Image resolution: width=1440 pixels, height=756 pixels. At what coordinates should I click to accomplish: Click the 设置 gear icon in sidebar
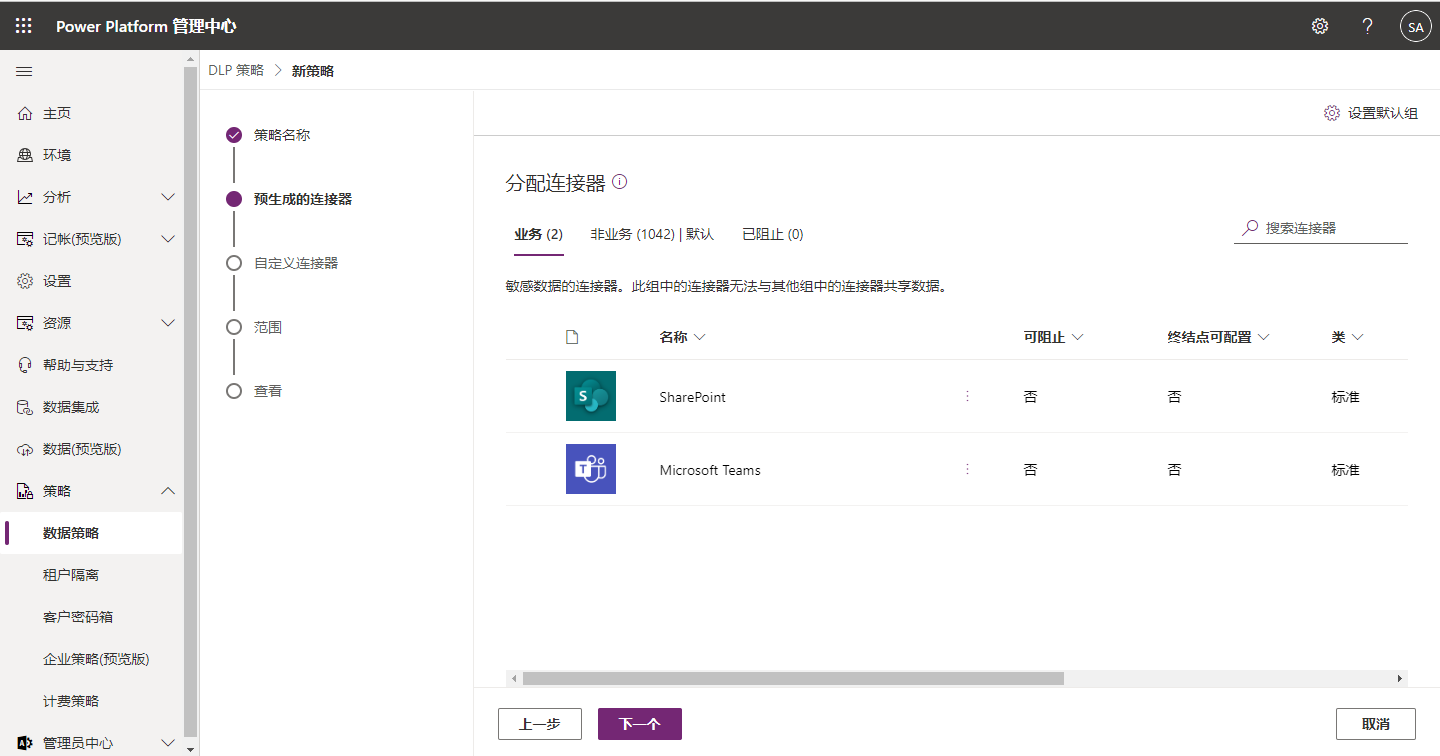26,281
